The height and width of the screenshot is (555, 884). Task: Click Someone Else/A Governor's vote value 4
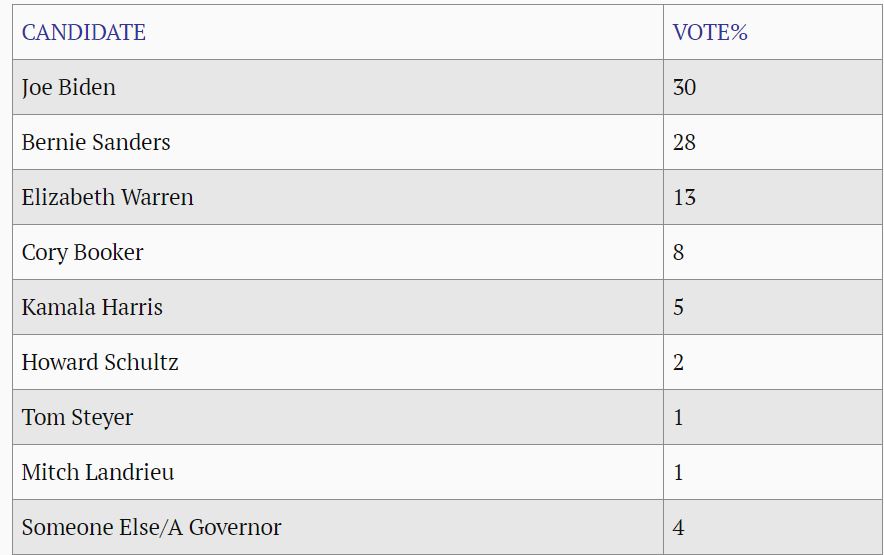point(679,527)
